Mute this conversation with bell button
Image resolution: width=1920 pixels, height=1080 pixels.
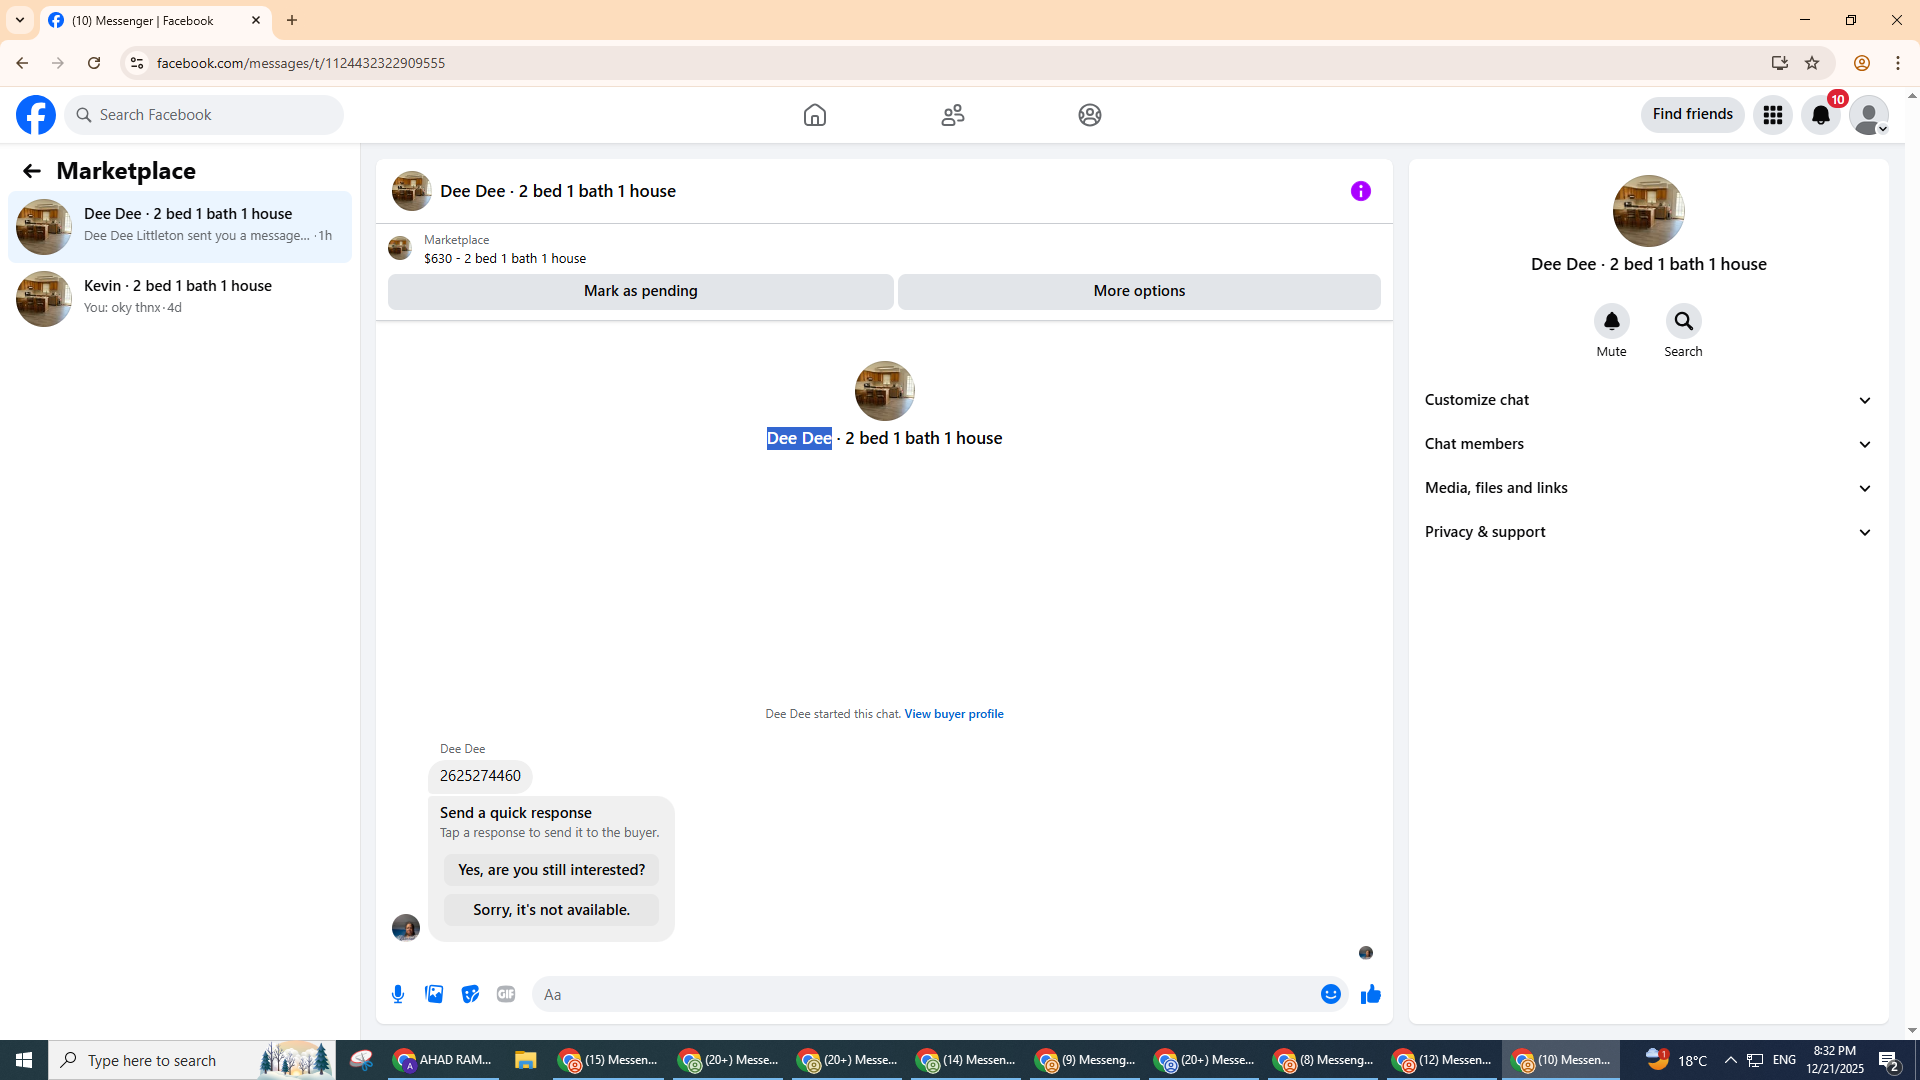[x=1611, y=322]
